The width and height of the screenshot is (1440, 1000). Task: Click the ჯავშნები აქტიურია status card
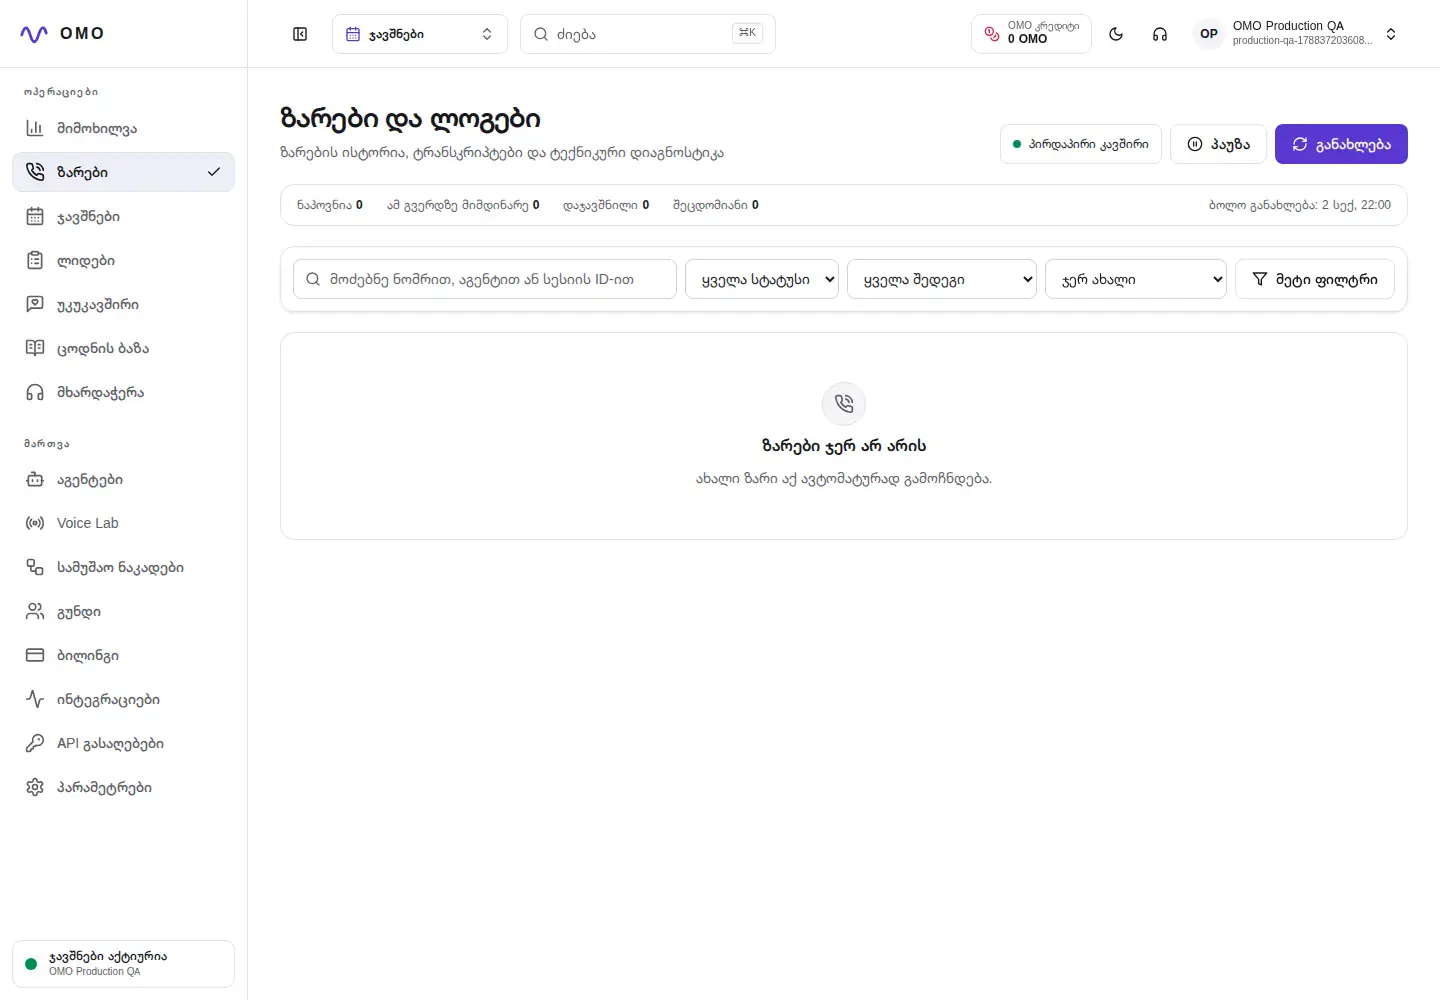pyautogui.click(x=124, y=964)
